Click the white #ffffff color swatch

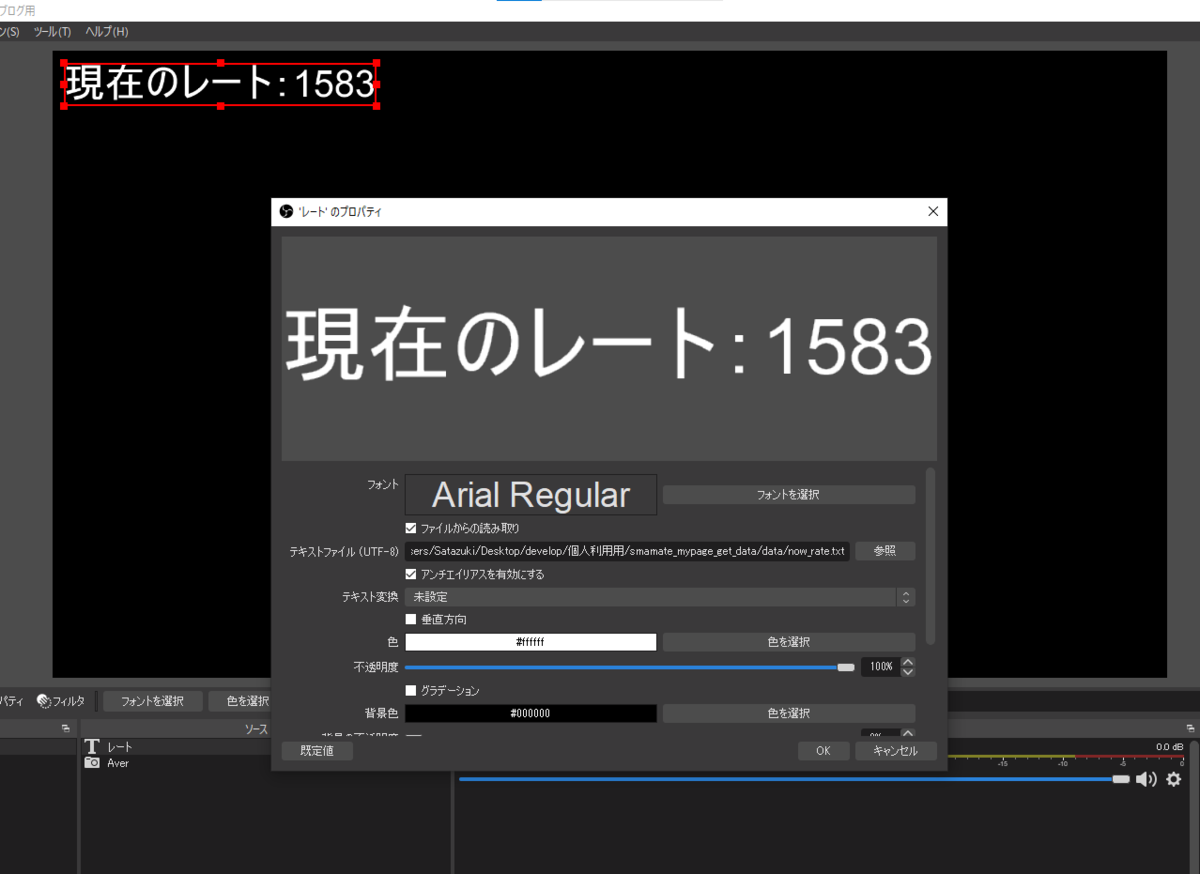[x=530, y=642]
